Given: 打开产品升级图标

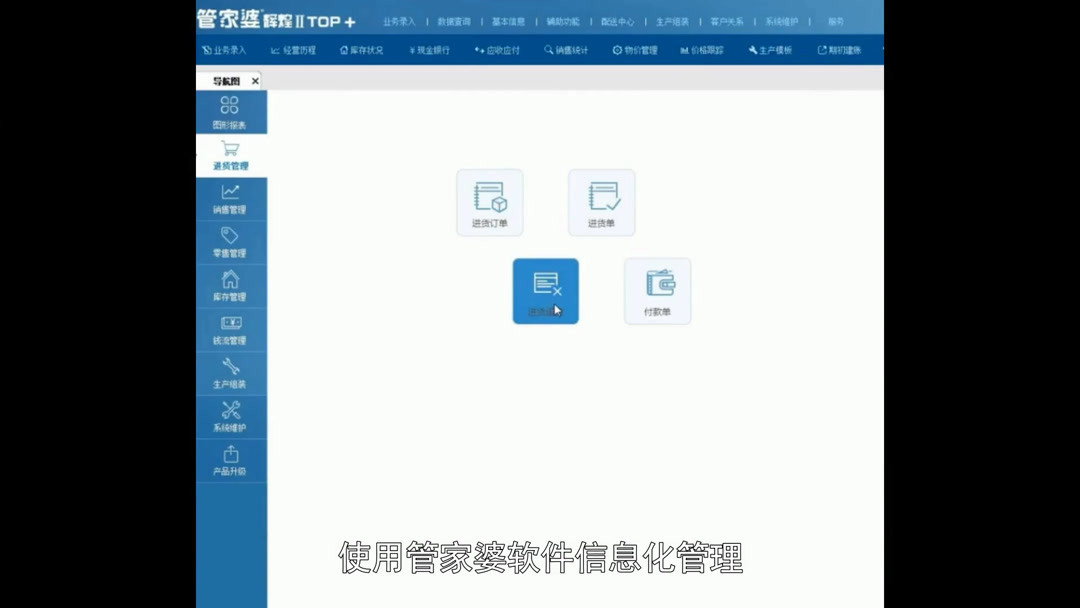Looking at the screenshot, I should [x=231, y=459].
